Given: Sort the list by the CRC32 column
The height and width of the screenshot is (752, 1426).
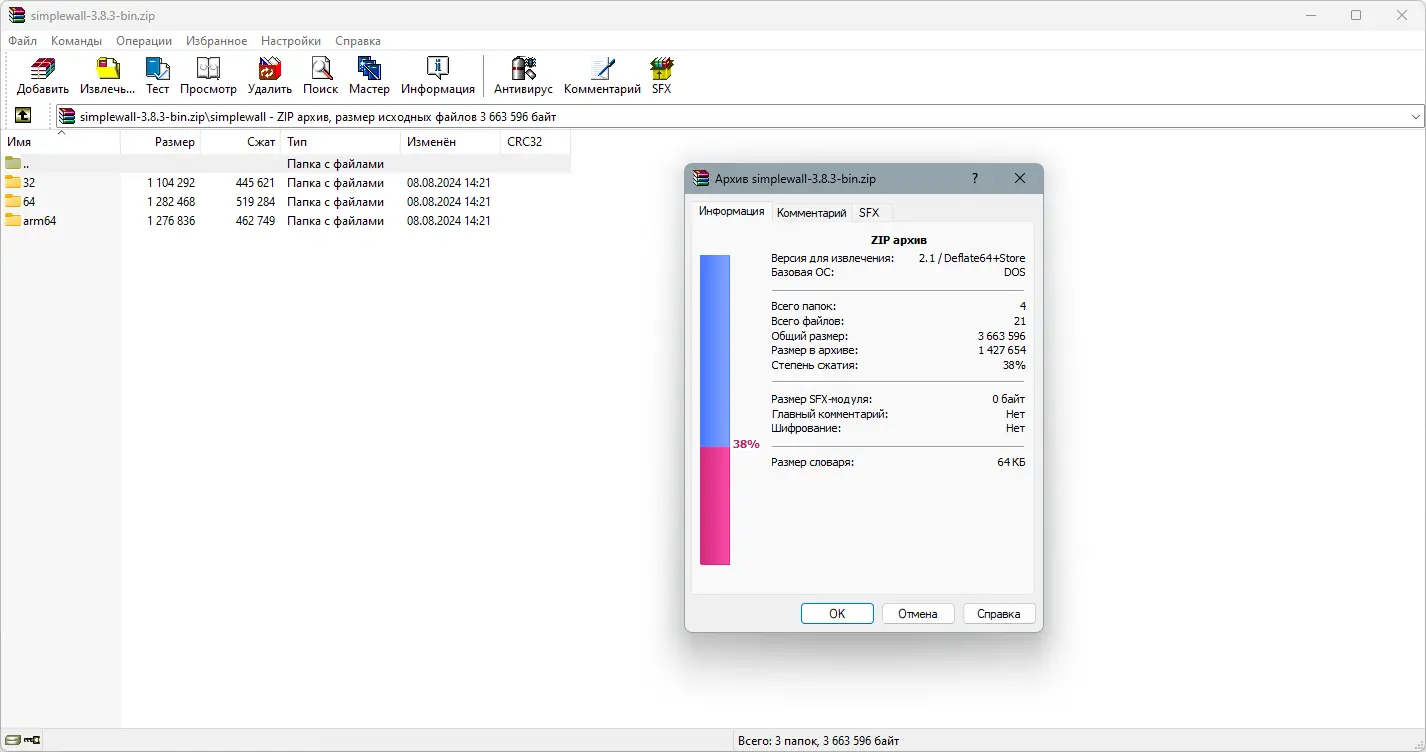Looking at the screenshot, I should [x=536, y=142].
